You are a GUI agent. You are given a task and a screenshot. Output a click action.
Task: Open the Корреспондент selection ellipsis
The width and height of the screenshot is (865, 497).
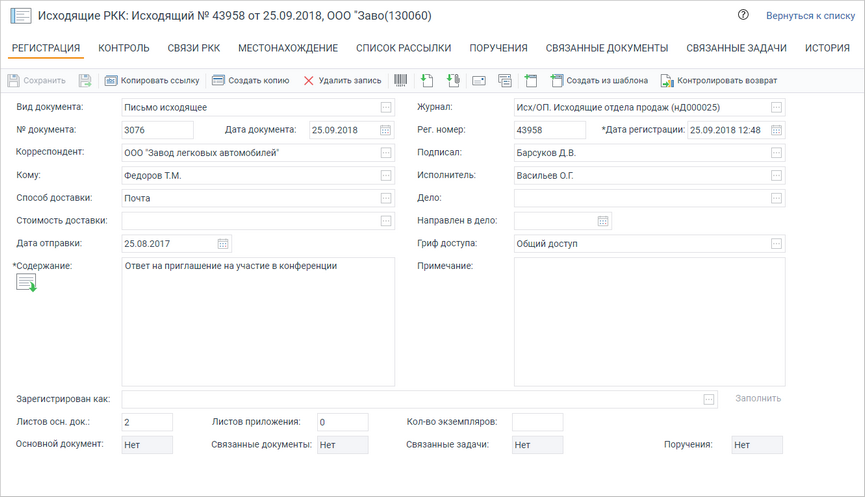pyautogui.click(x=386, y=153)
